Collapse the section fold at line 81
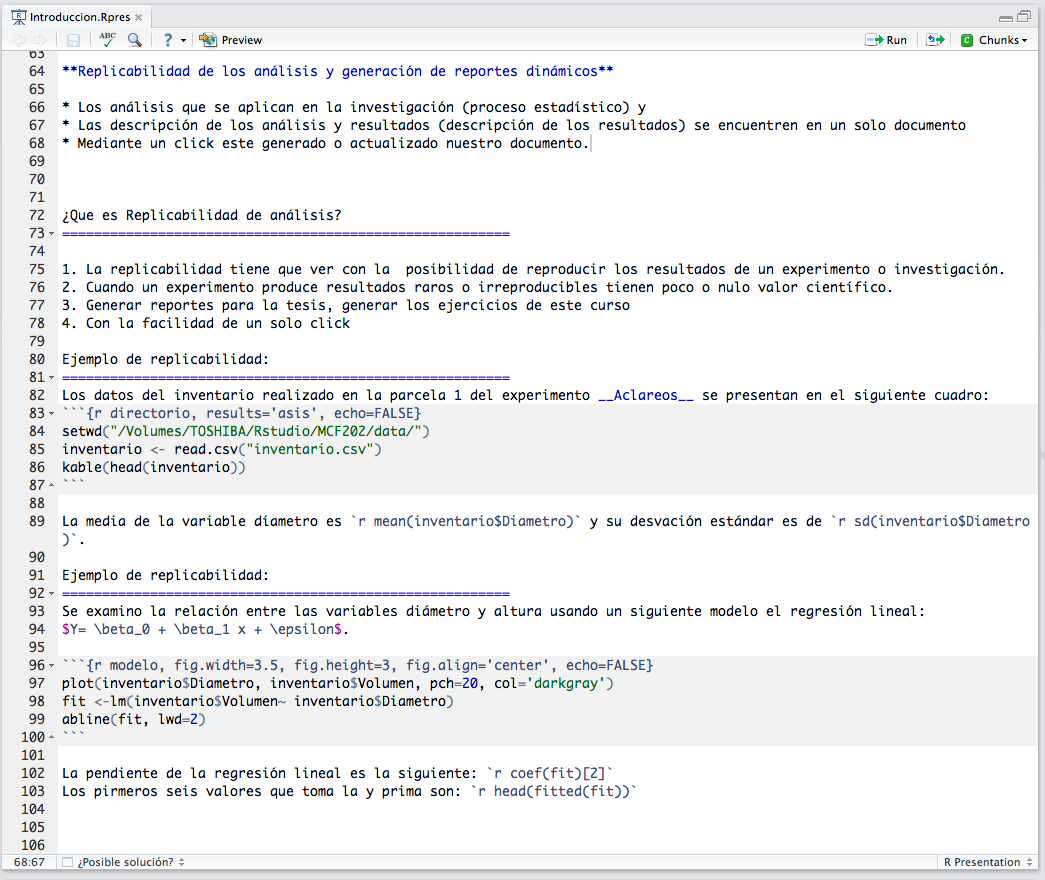This screenshot has width=1045, height=880. [x=51, y=377]
